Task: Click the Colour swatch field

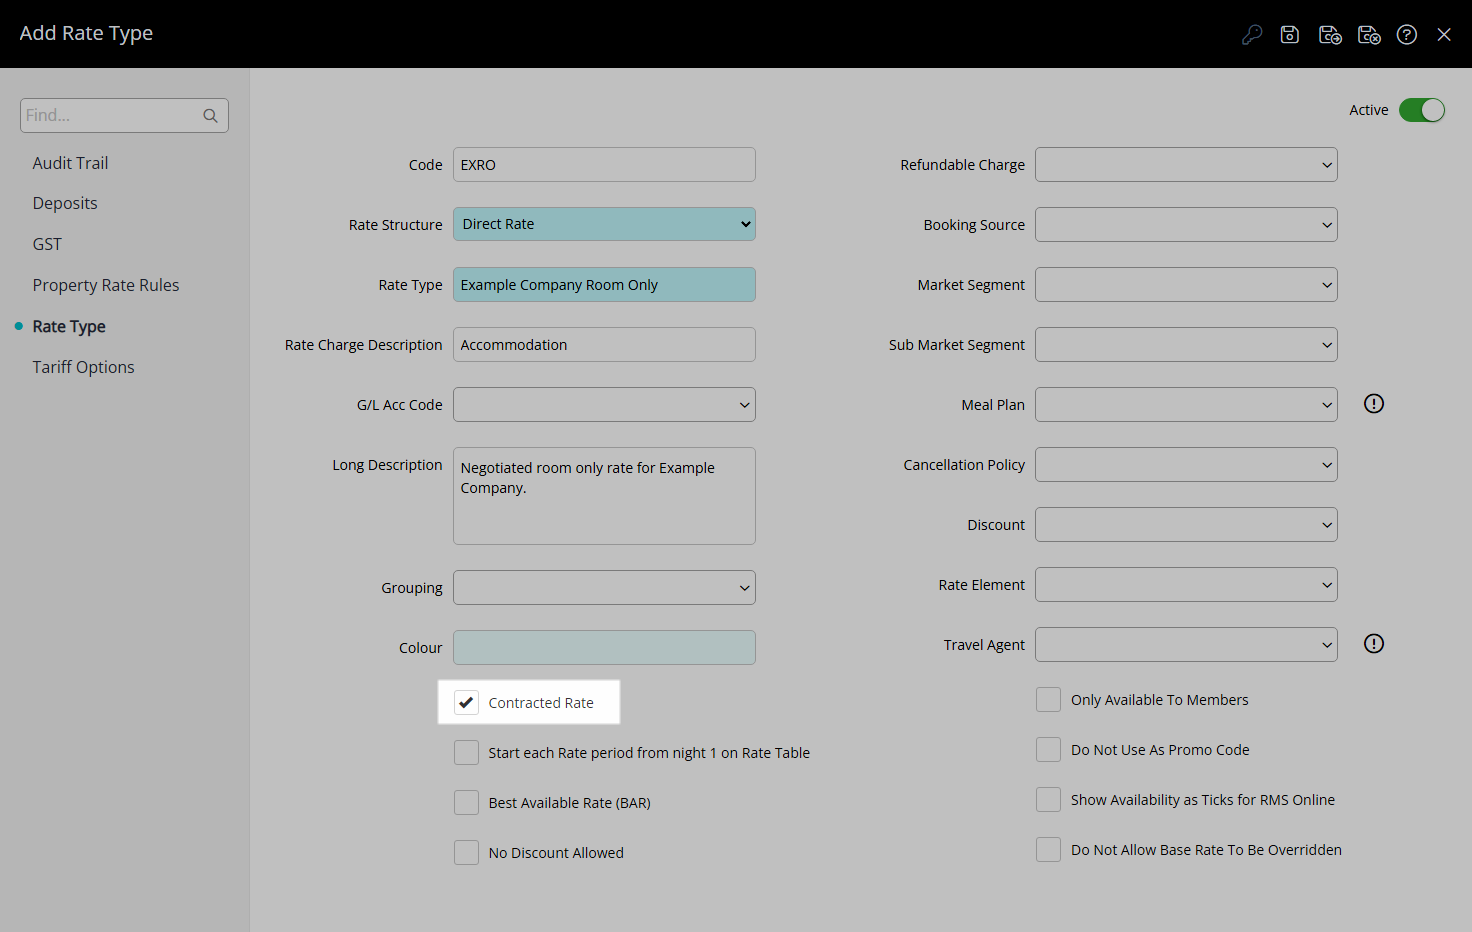Action: coord(604,648)
